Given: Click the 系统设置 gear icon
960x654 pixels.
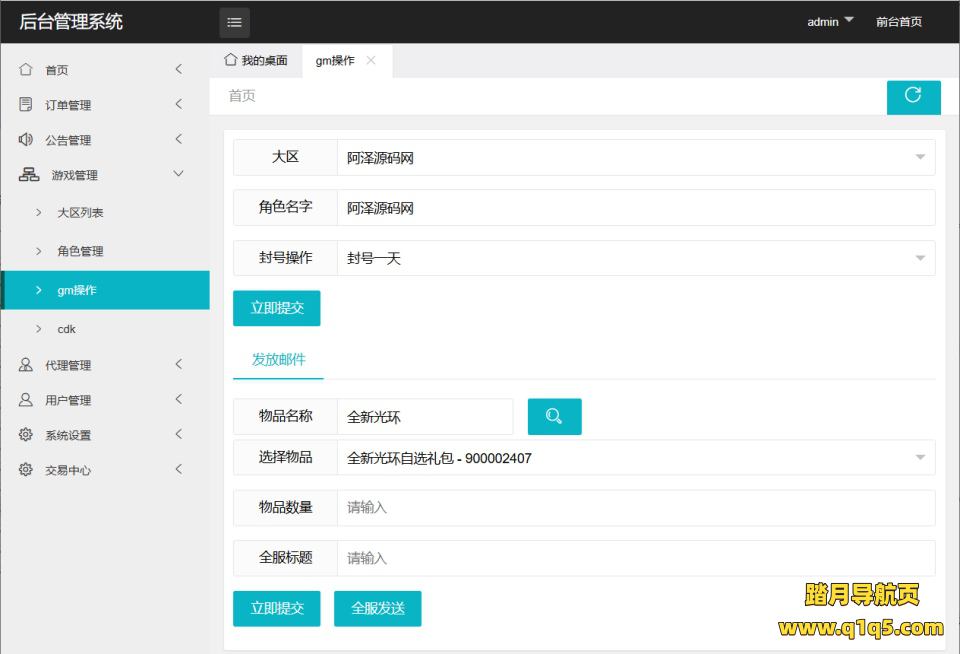Looking at the screenshot, I should (x=26, y=435).
